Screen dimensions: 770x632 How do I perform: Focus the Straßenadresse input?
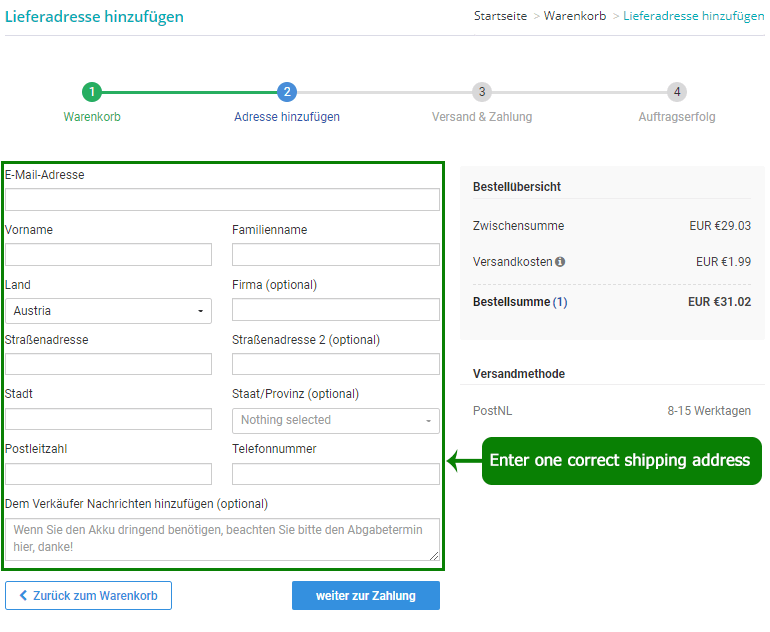[x=108, y=364]
